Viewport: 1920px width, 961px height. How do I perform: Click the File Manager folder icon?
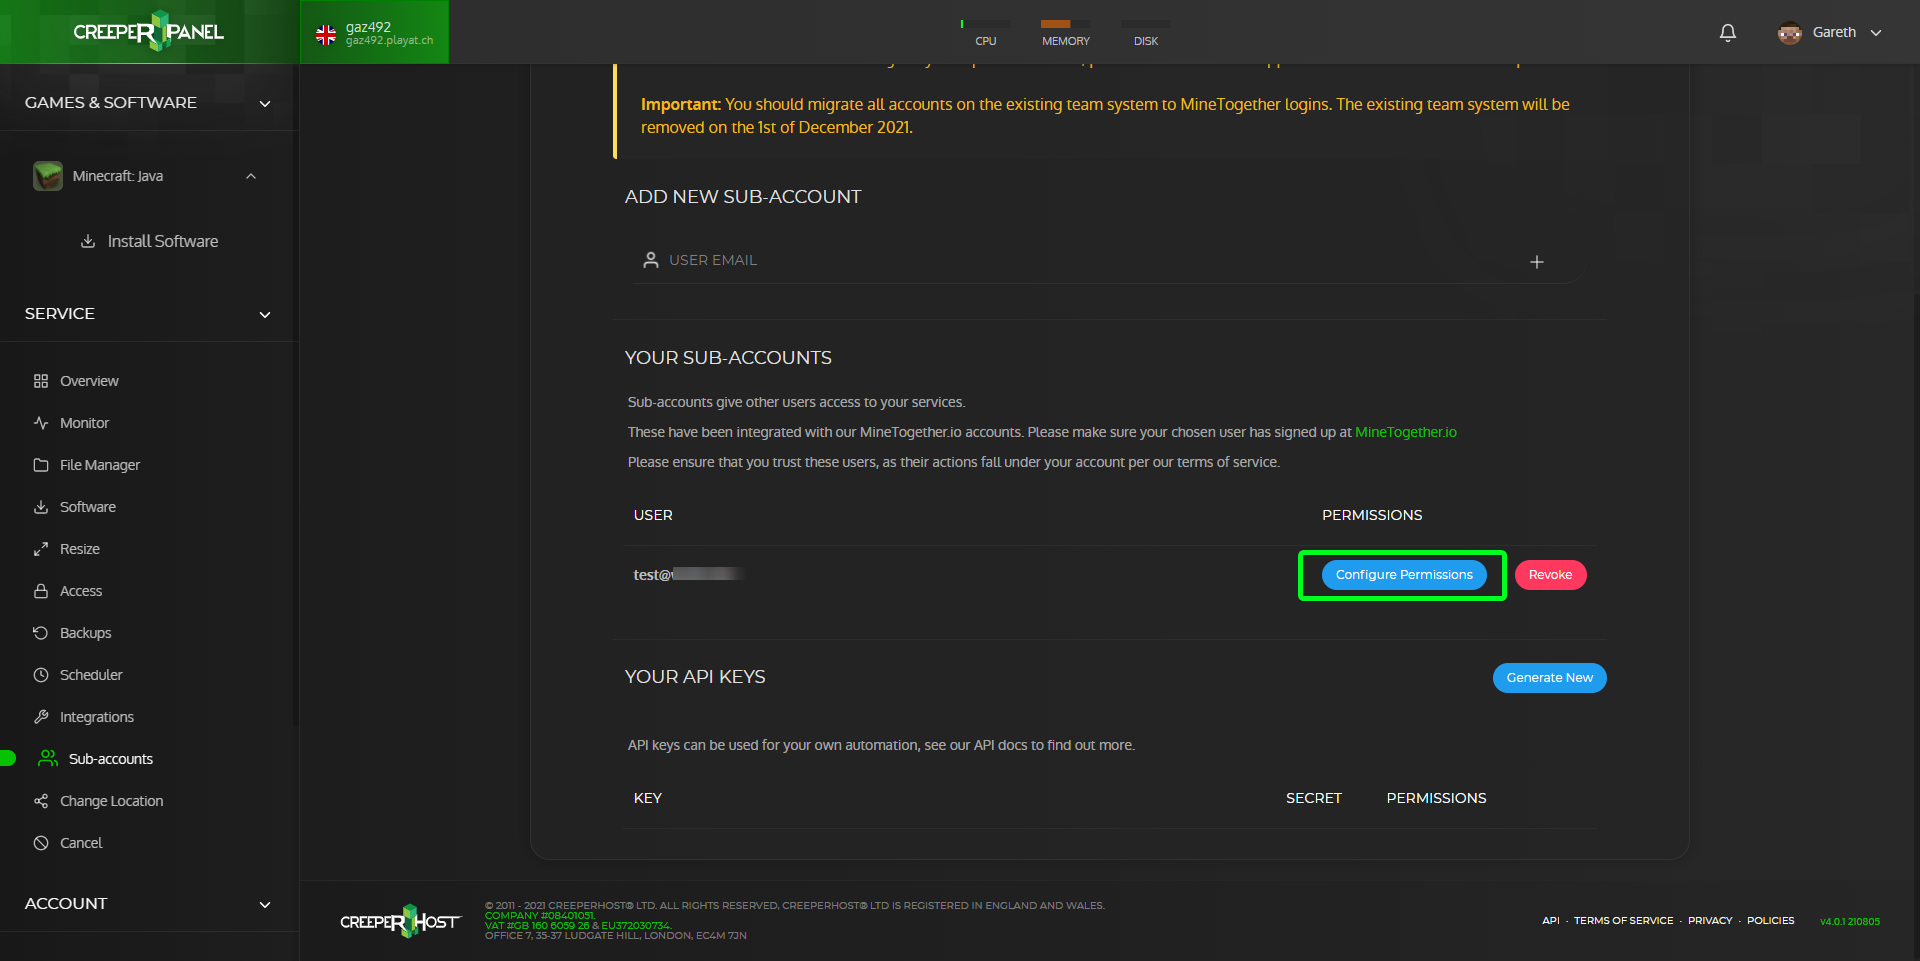[x=41, y=465]
